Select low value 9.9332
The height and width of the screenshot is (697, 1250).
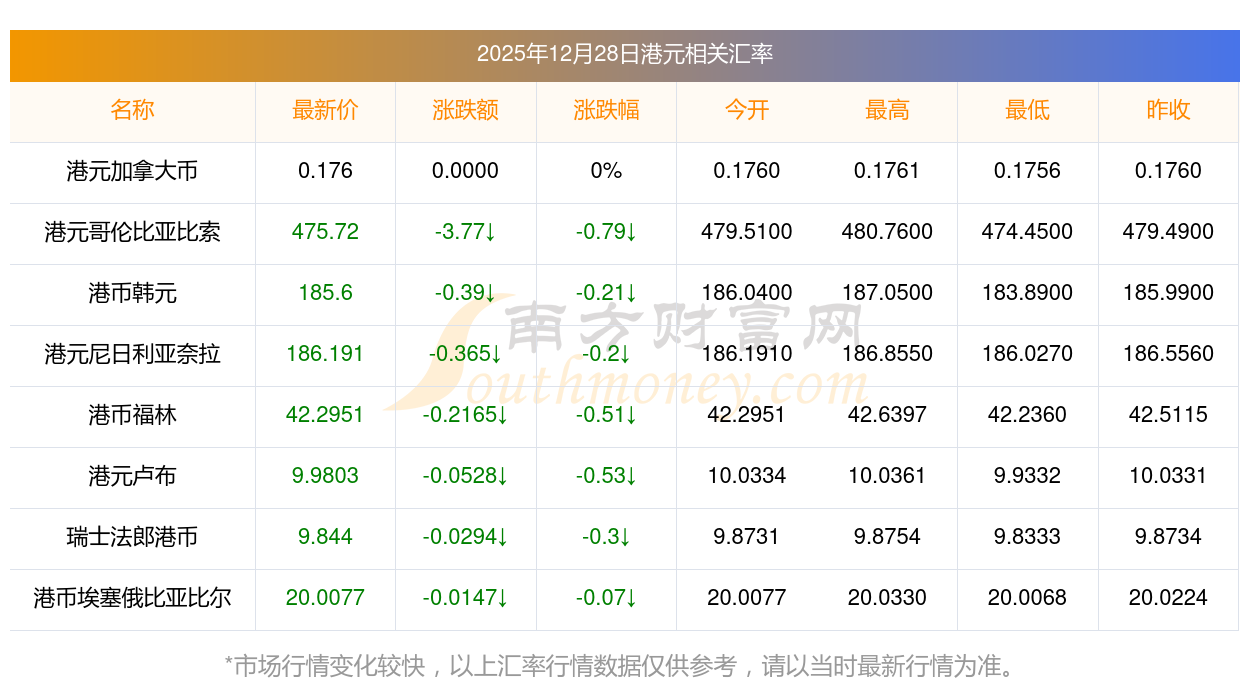pyautogui.click(x=1028, y=476)
